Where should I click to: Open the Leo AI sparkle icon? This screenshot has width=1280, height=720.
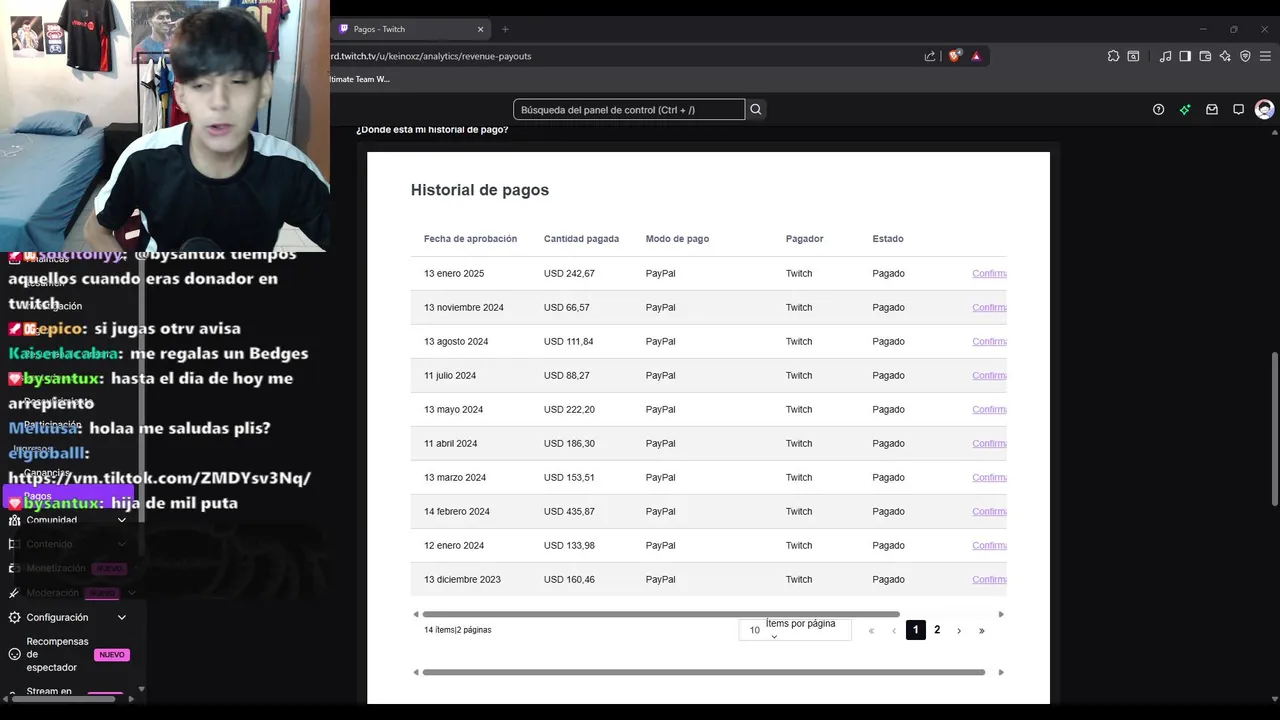click(x=1225, y=56)
